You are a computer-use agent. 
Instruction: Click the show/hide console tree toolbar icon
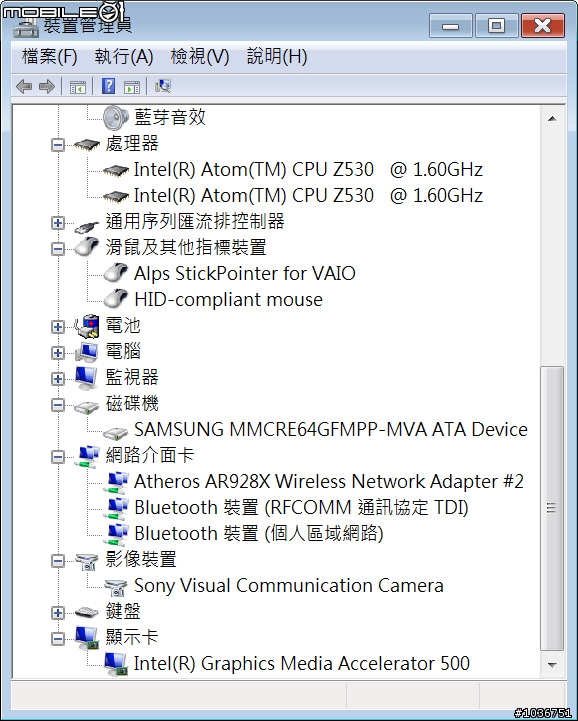[77, 86]
